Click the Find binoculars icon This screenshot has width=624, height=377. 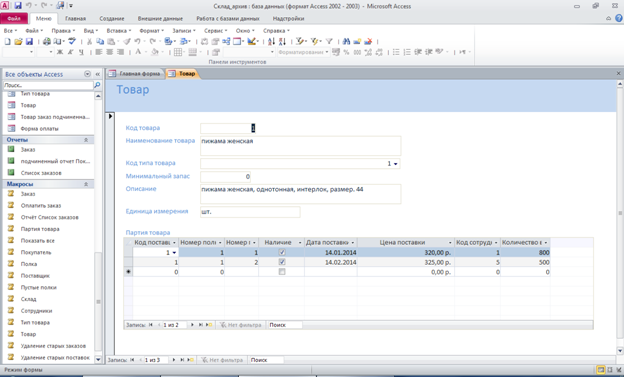[x=346, y=41]
